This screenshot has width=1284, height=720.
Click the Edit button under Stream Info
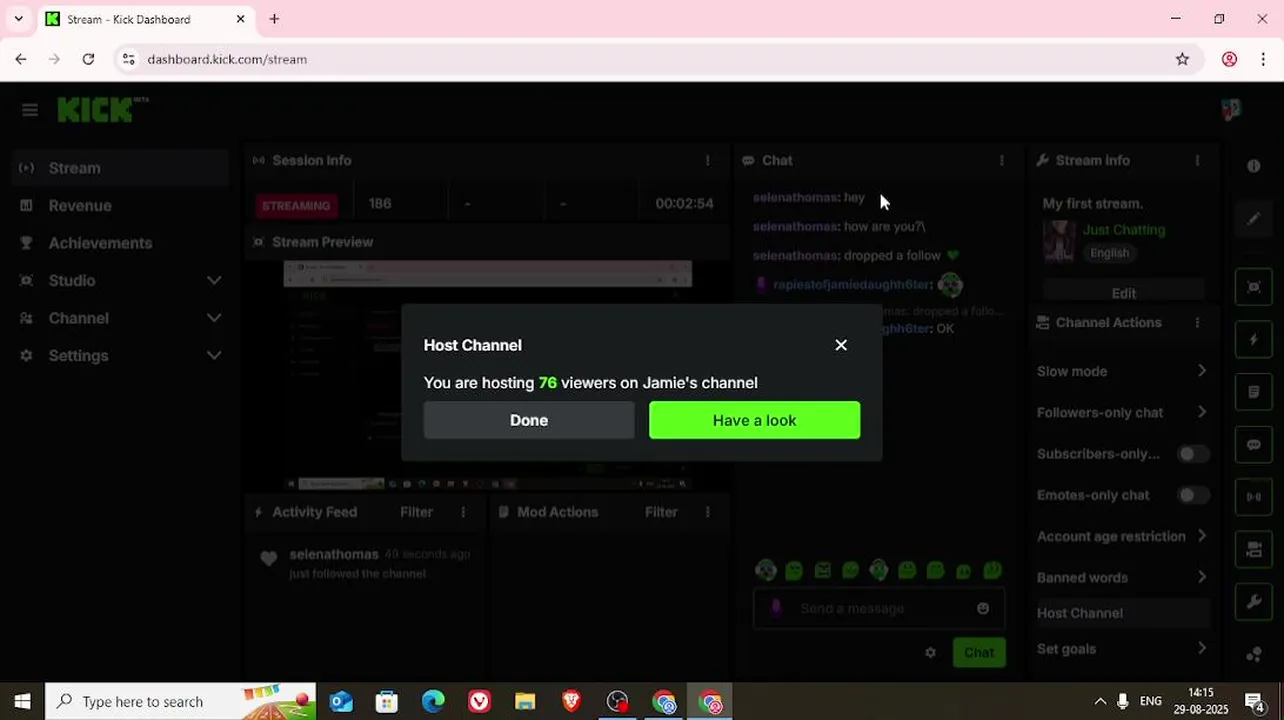pyautogui.click(x=1124, y=293)
